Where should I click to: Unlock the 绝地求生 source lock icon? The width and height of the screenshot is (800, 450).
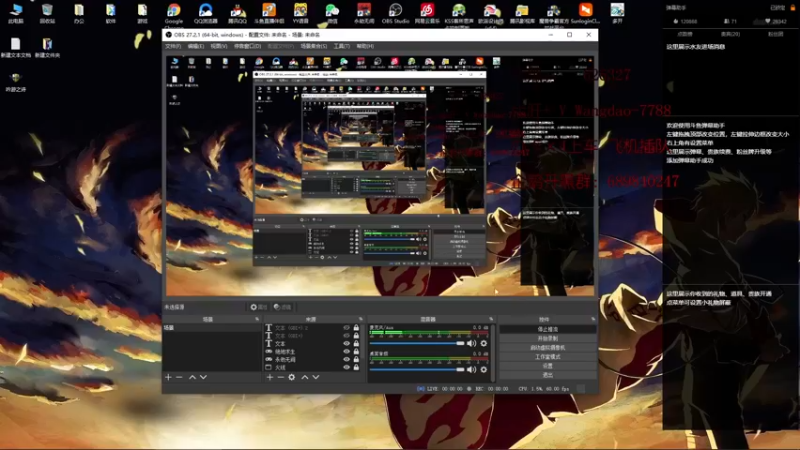[356, 352]
